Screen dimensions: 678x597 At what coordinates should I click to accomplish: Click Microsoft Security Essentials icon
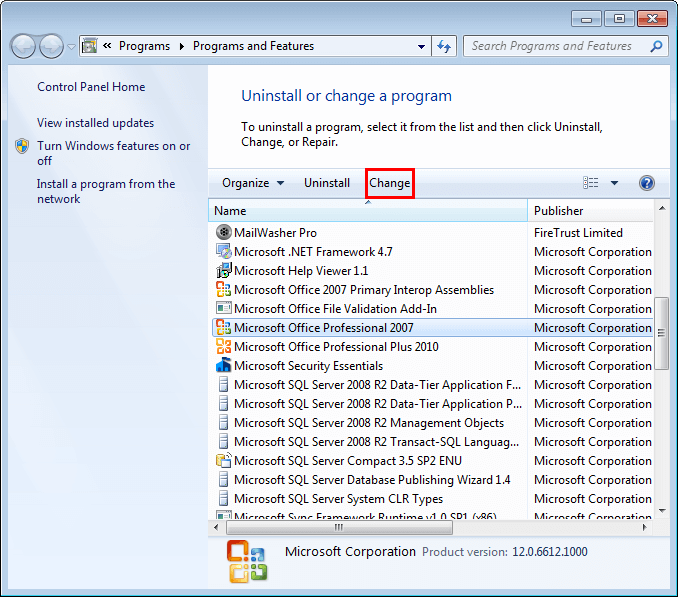(x=224, y=365)
